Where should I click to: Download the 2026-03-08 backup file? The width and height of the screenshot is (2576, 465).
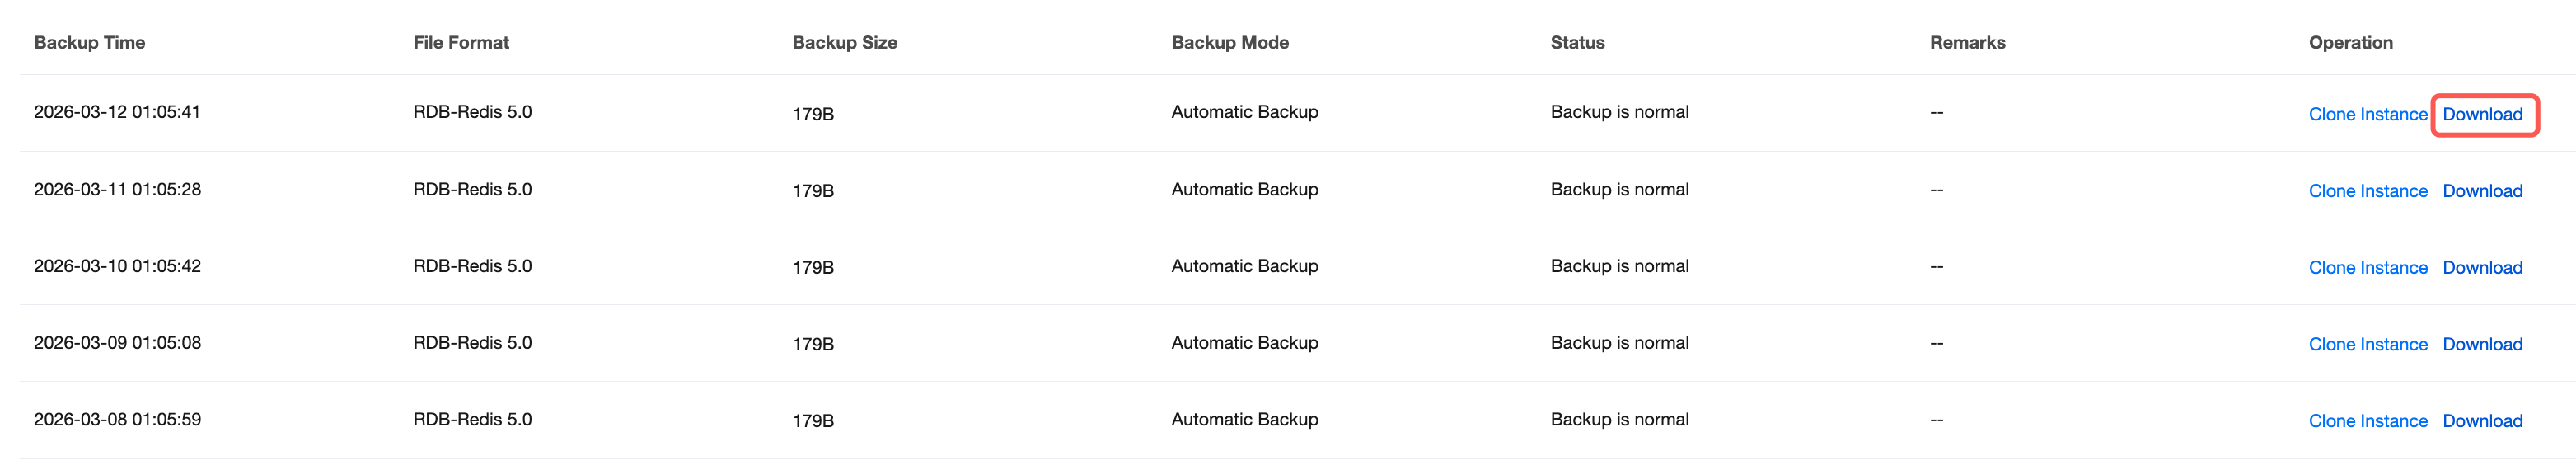point(2482,421)
